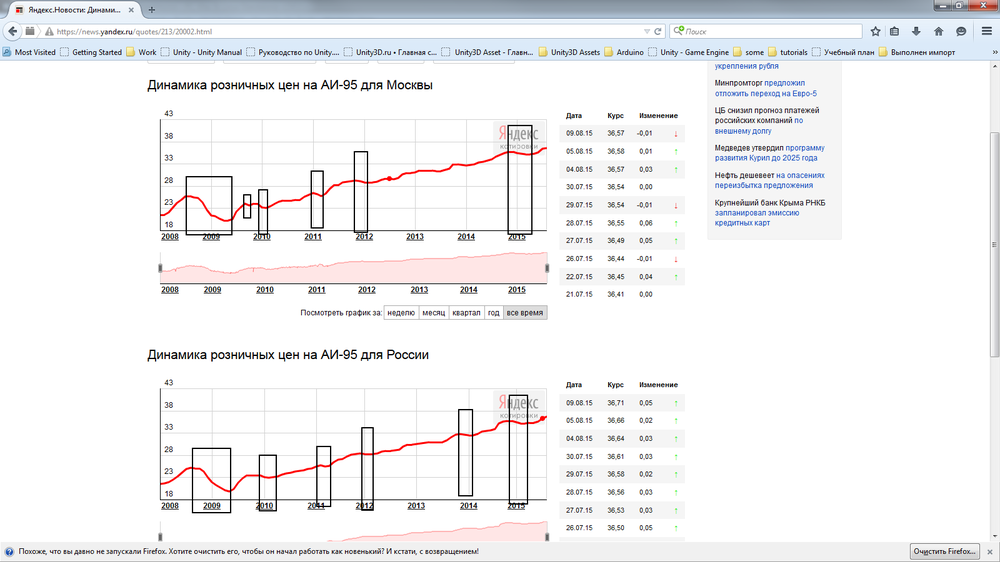
Task: Open the search engine selector dropdown
Action: click(680, 31)
